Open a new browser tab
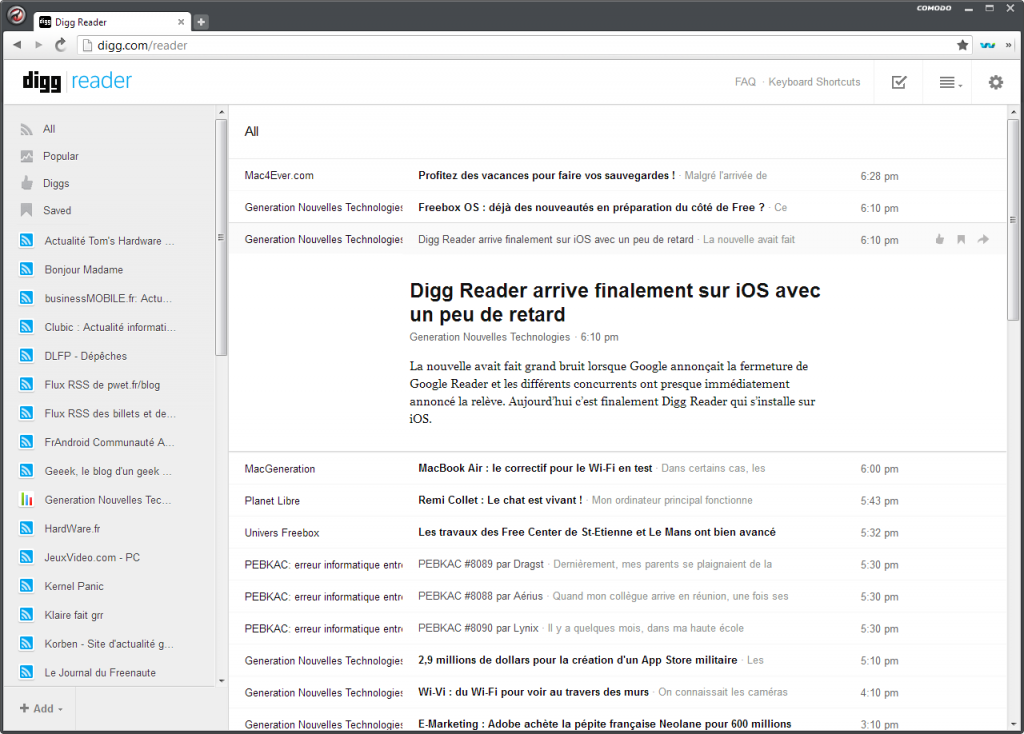The height and width of the screenshot is (734, 1024). pyautogui.click(x=201, y=22)
